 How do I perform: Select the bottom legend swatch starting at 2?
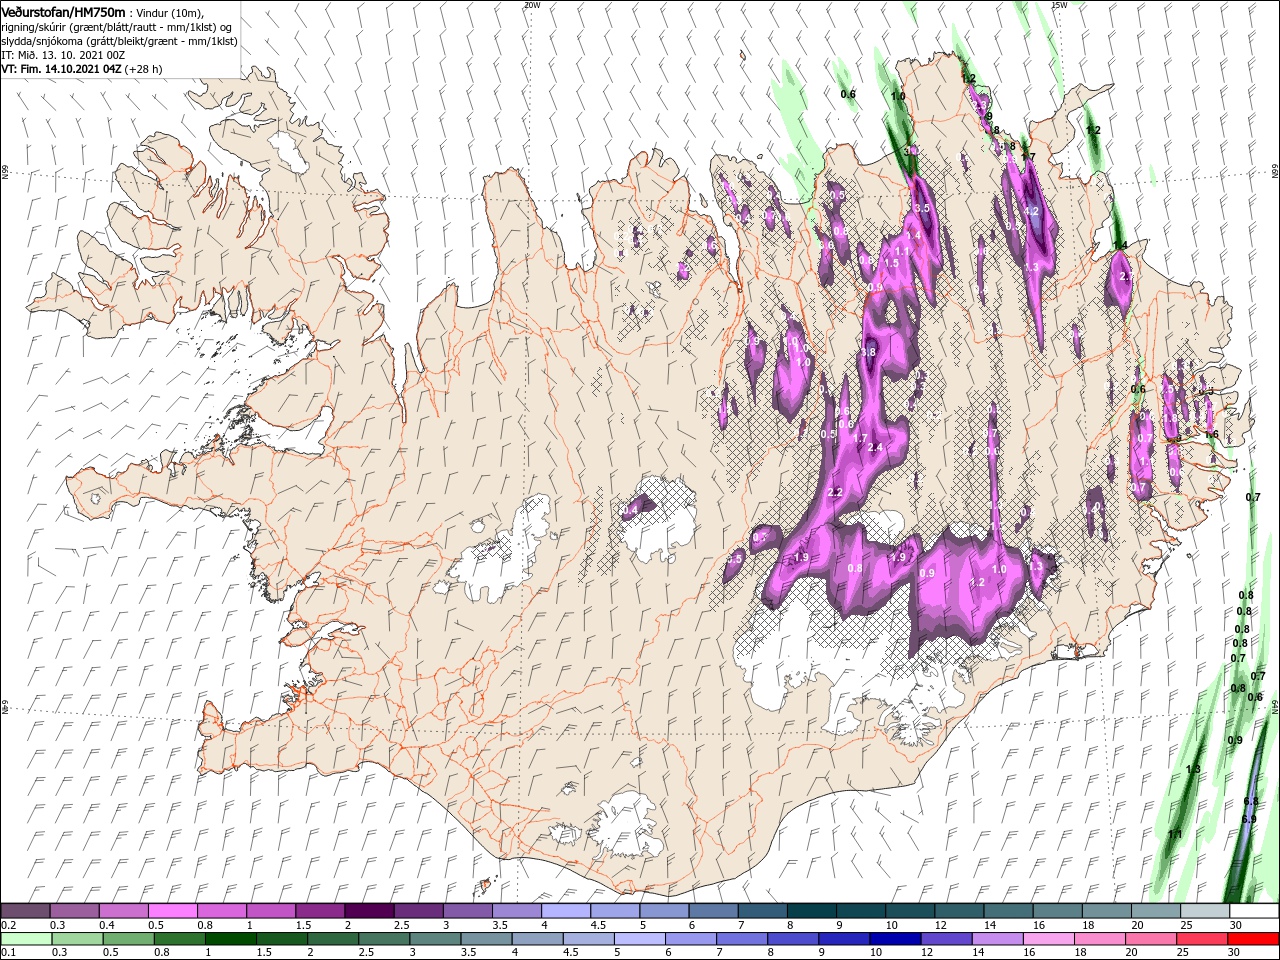click(x=333, y=939)
